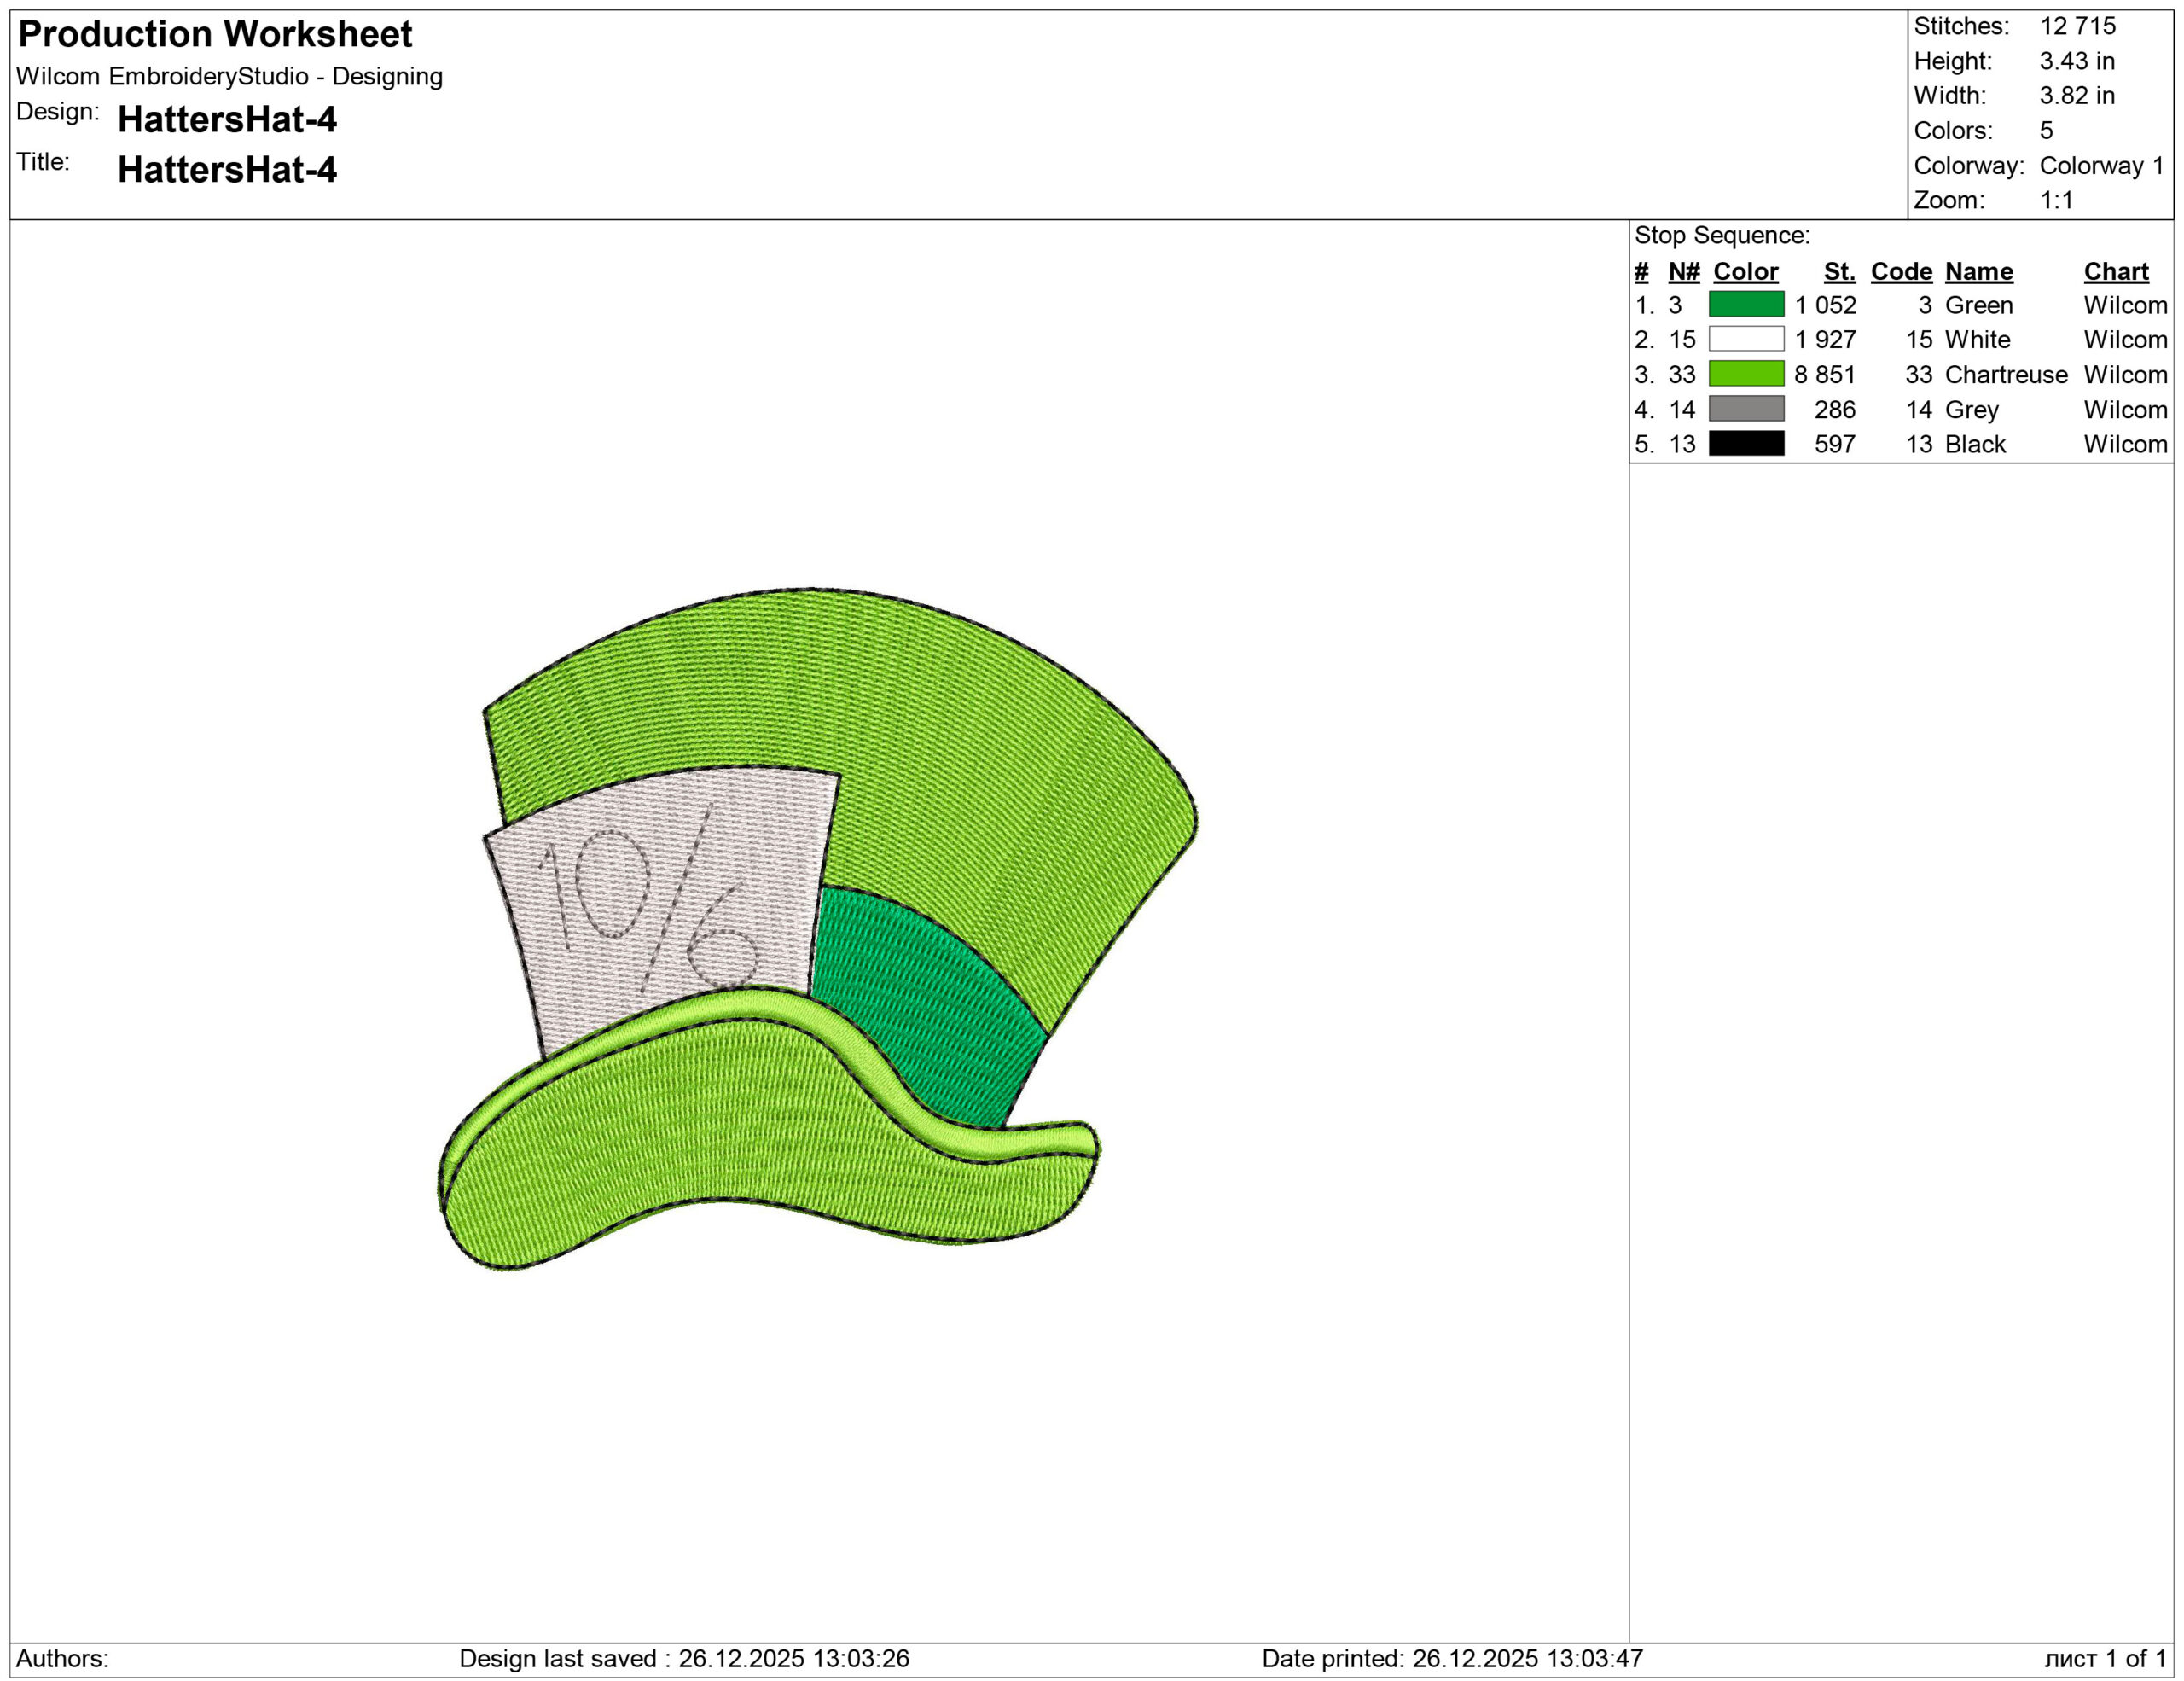Click the 'Chart' column header

[x=2116, y=272]
